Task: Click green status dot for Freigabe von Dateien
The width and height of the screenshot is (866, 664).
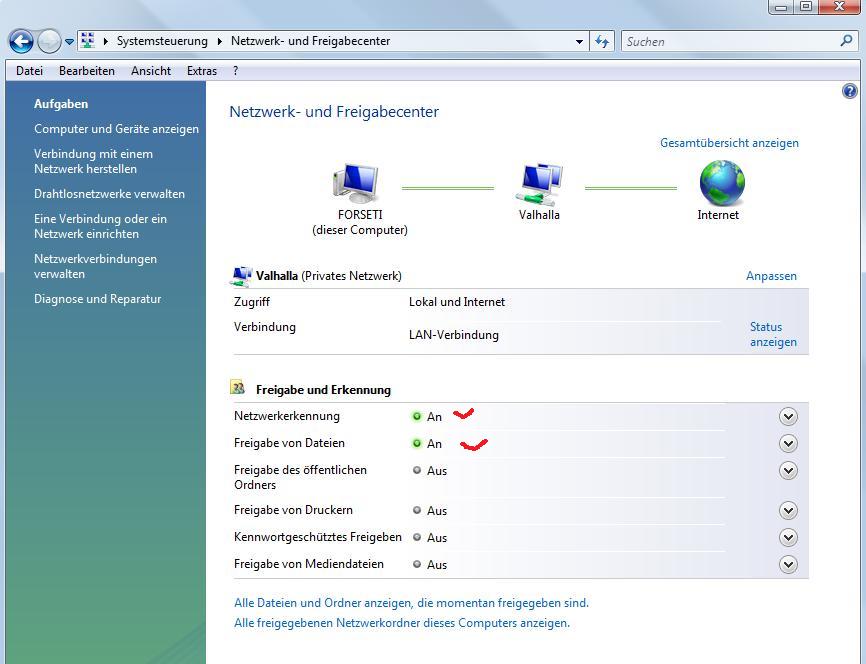Action: [x=417, y=443]
